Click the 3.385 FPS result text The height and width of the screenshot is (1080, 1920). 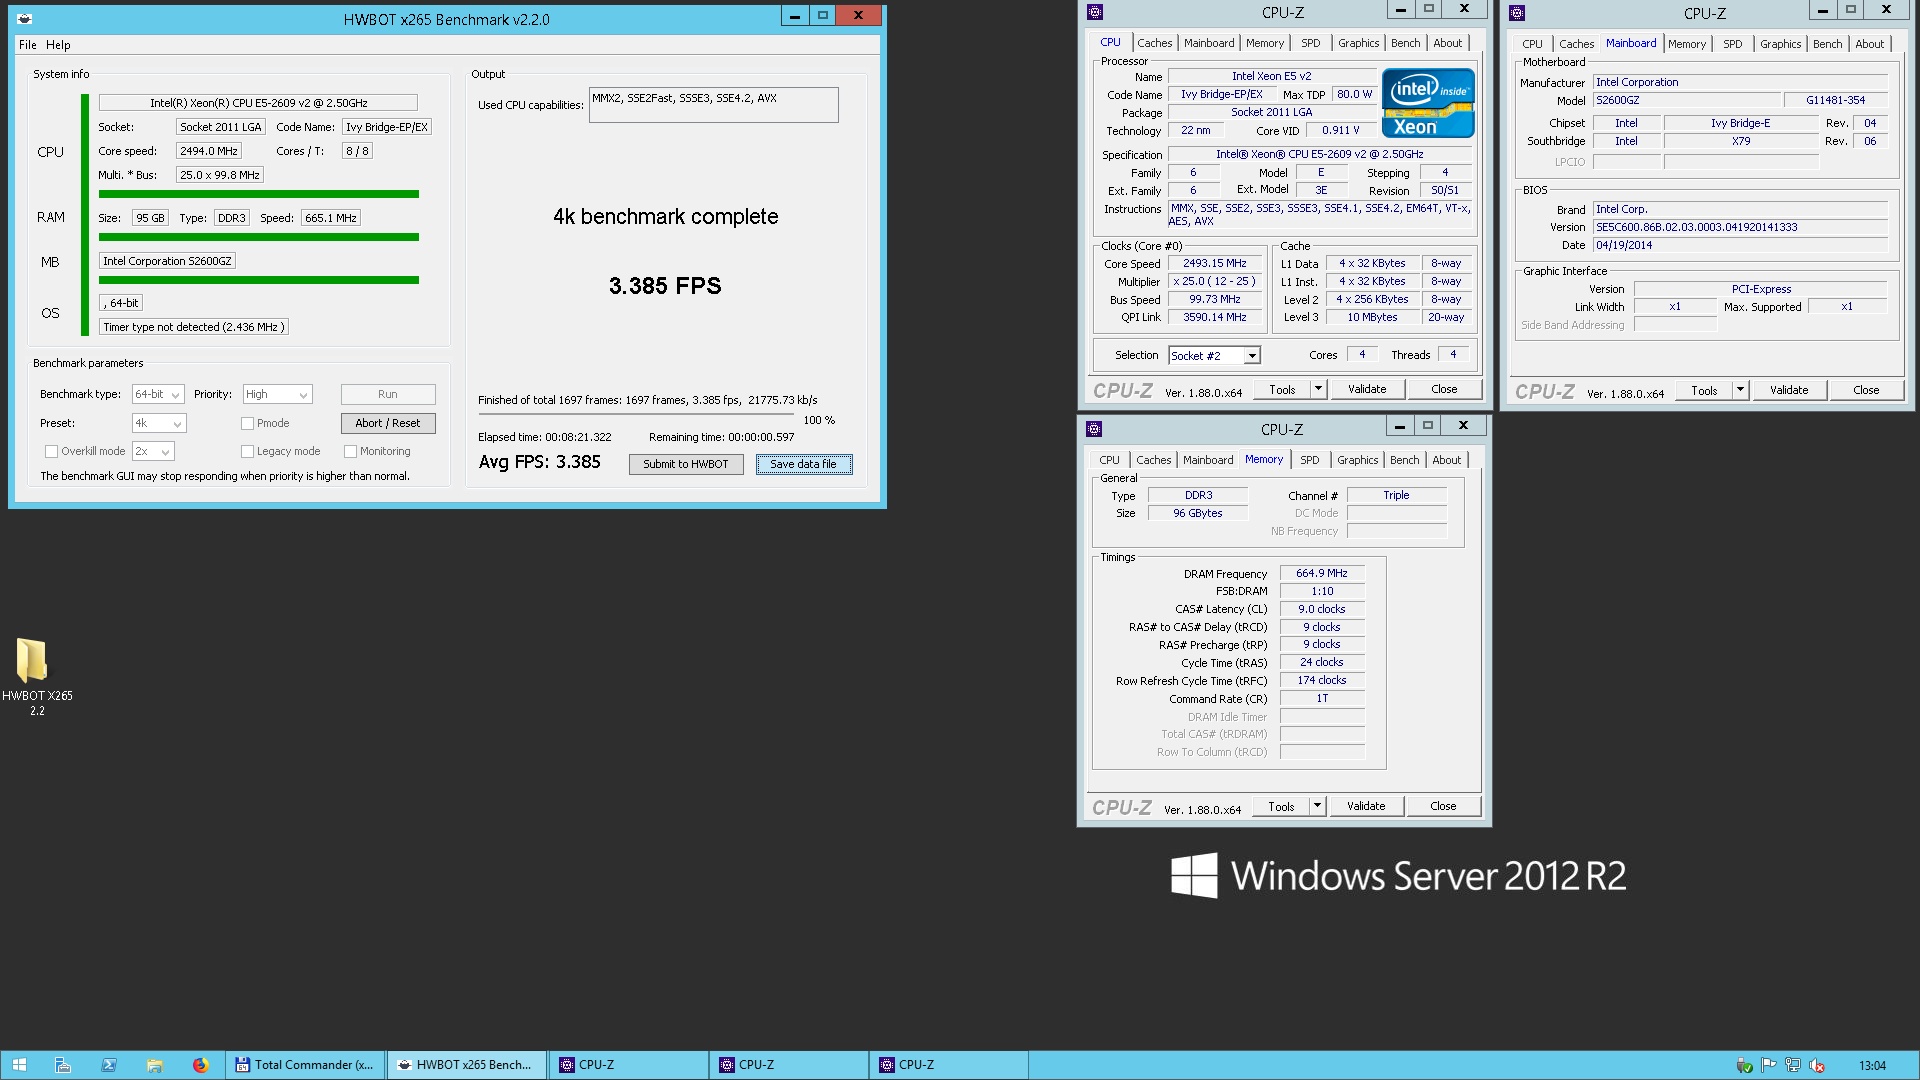665,286
